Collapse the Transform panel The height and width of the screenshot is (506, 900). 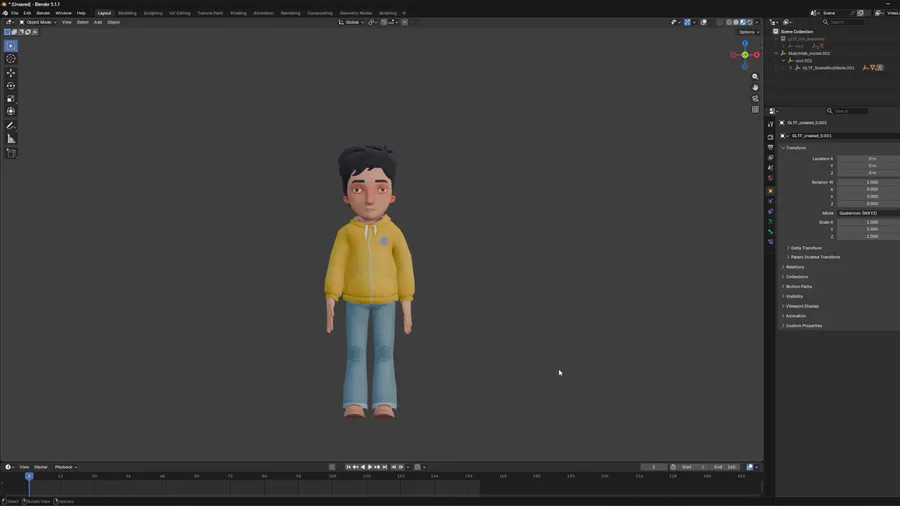click(794, 148)
